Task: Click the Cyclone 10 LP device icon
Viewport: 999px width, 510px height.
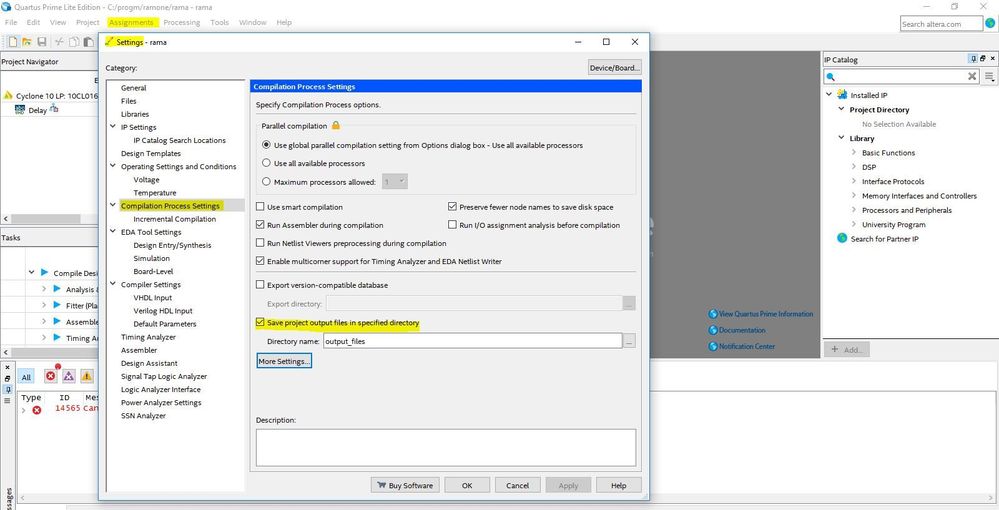Action: pyautogui.click(x=8, y=96)
